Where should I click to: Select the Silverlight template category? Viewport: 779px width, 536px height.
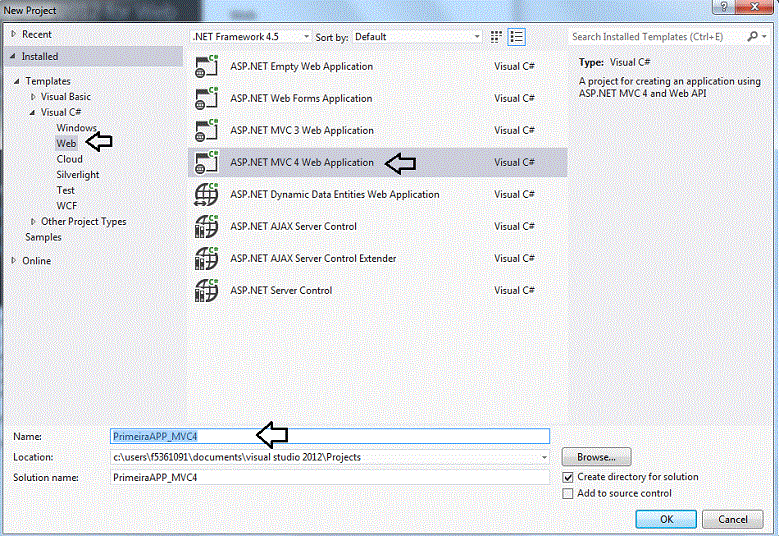(78, 175)
